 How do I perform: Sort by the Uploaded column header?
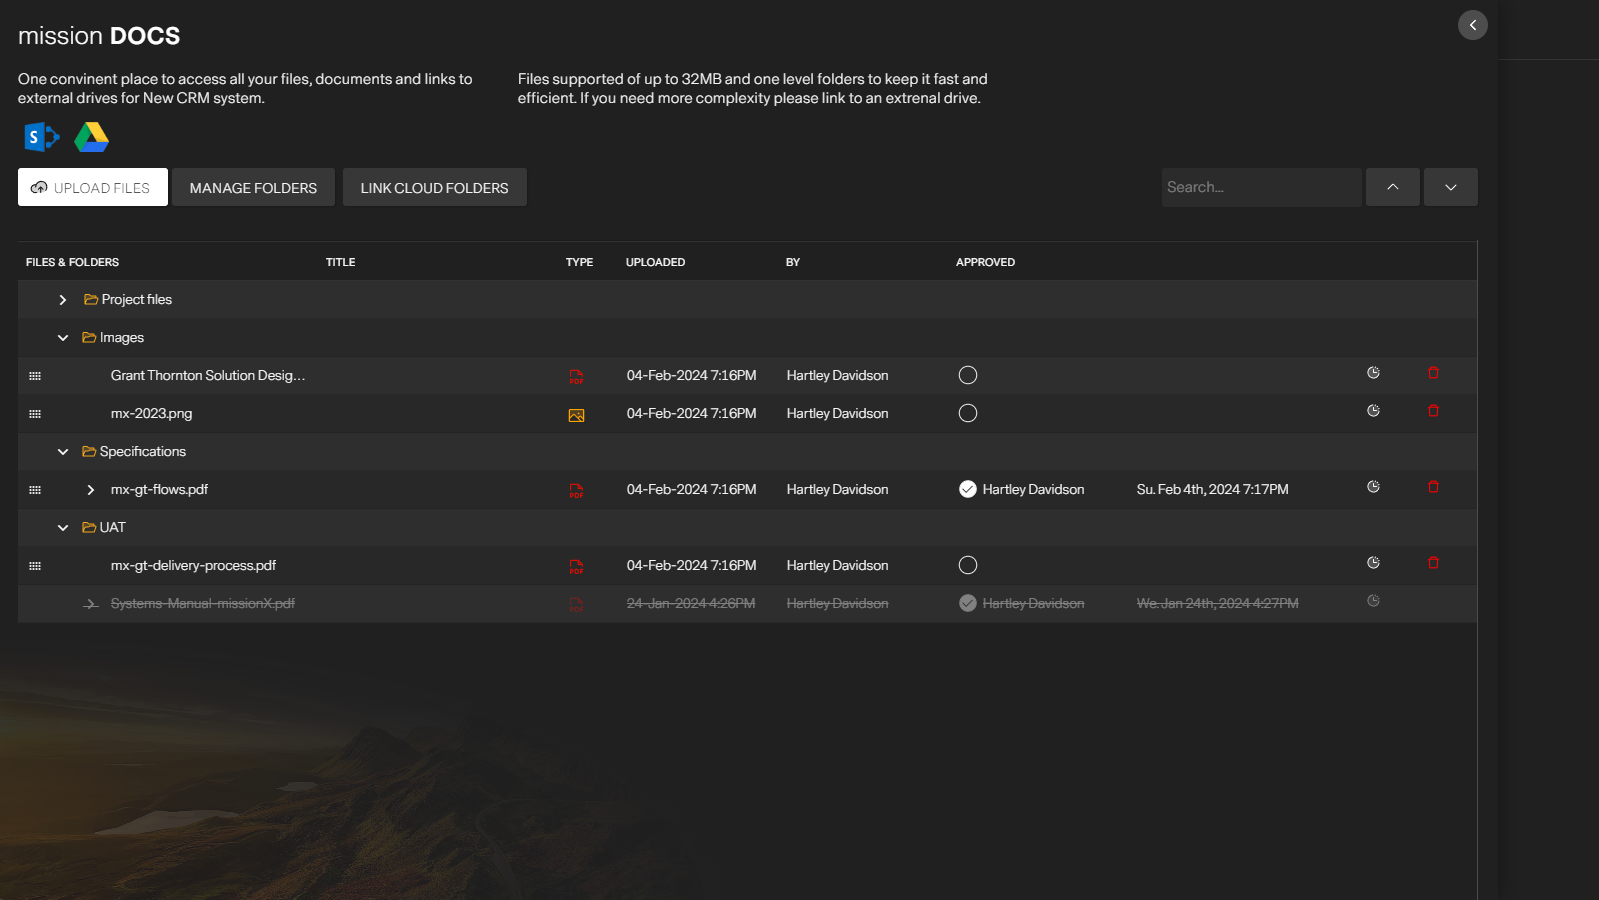pyautogui.click(x=655, y=262)
